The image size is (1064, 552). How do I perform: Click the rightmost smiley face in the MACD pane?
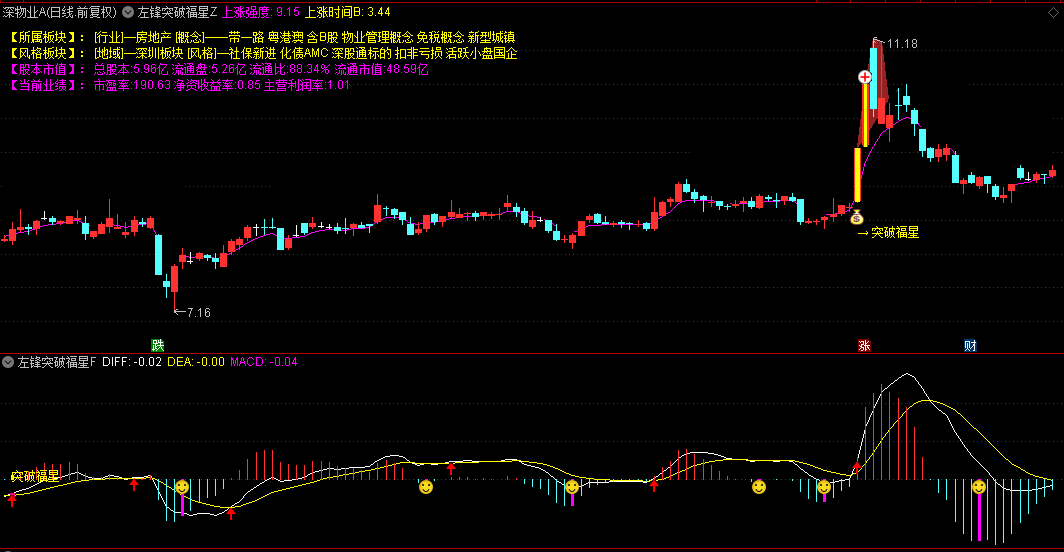click(978, 487)
